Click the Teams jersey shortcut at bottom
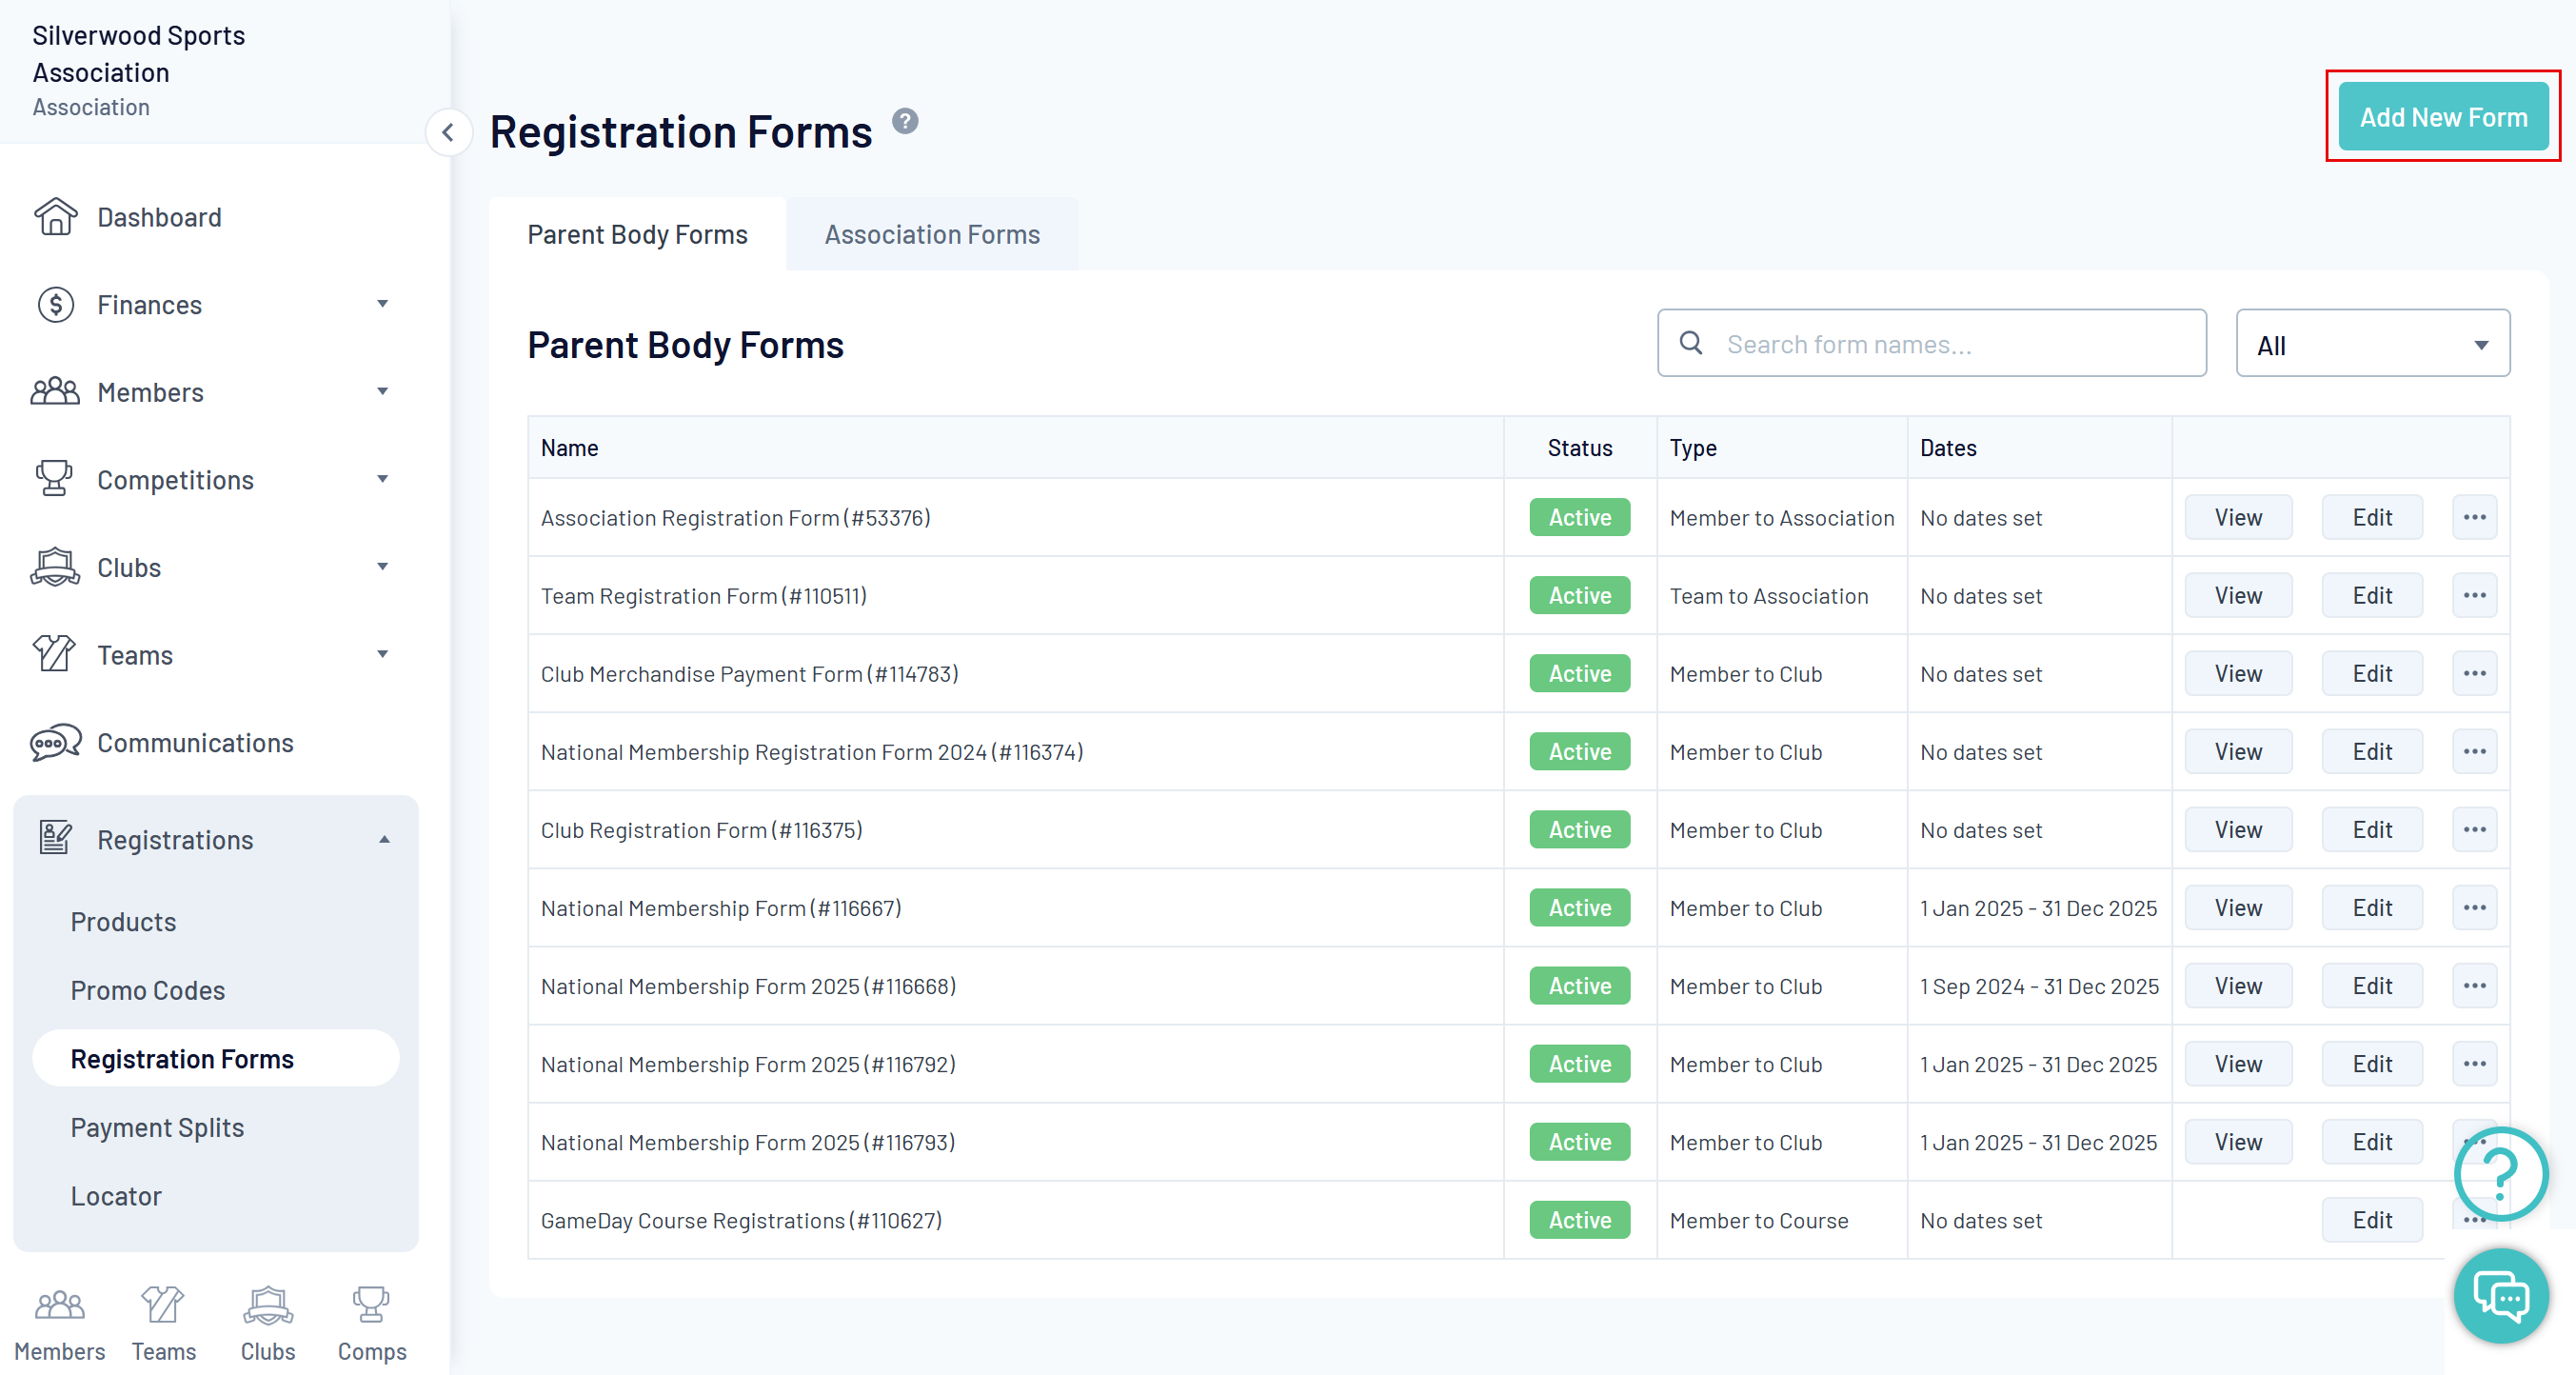Screen dimensions: 2576x1375 pyautogui.click(x=163, y=1305)
